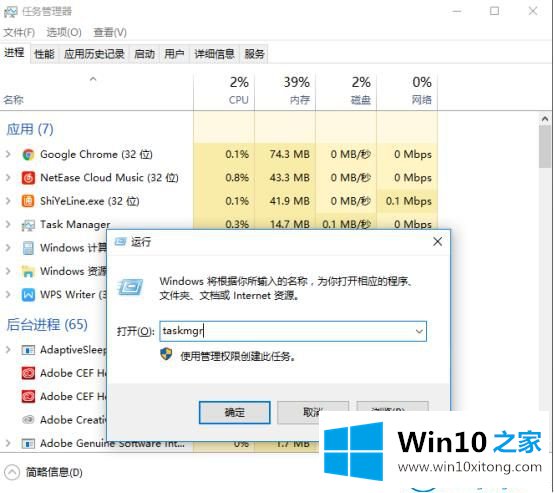554x493 pixels.
Task: Click the process list scrollbar thumb
Action: point(544,146)
